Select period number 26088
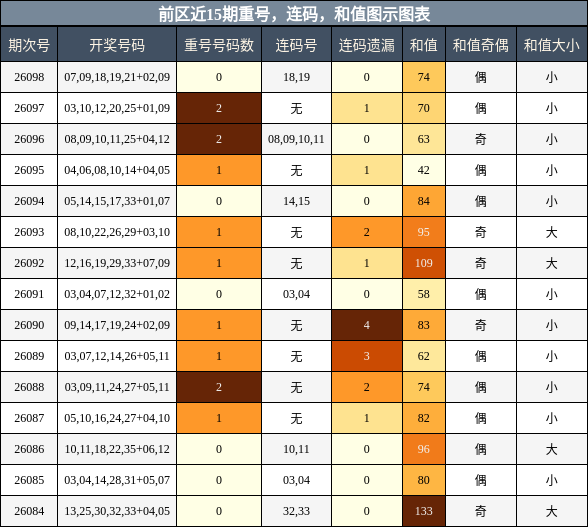 (x=29, y=387)
